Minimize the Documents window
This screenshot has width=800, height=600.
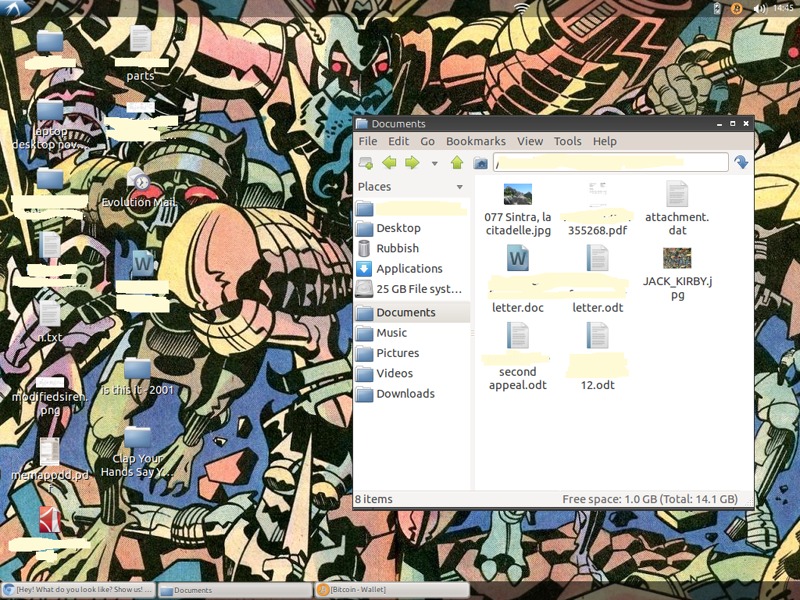[719, 124]
